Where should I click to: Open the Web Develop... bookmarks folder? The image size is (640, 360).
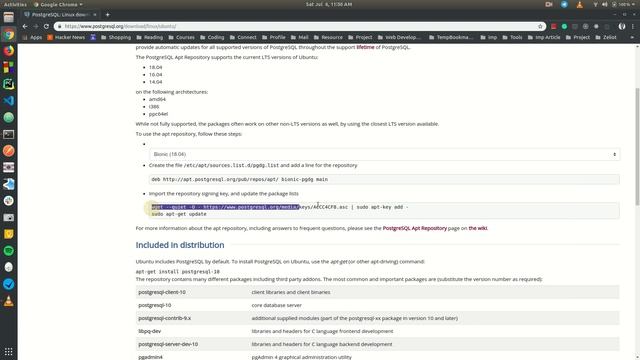pyautogui.click(x=399, y=37)
